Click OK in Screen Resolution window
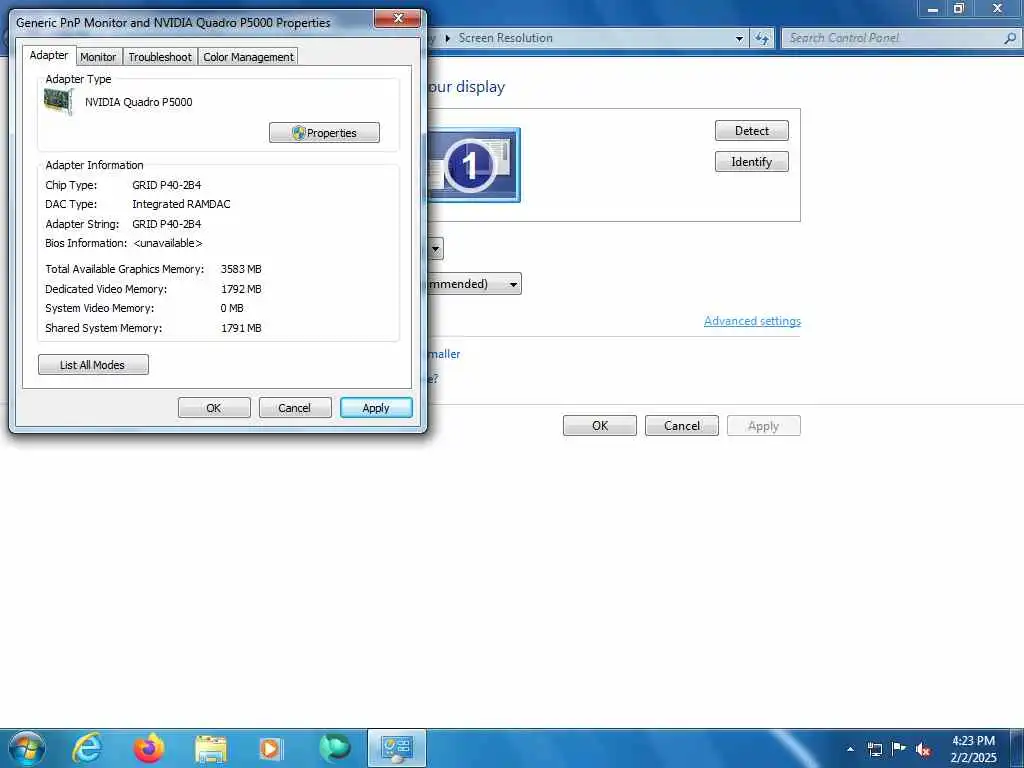This screenshot has height=768, width=1024. point(600,426)
